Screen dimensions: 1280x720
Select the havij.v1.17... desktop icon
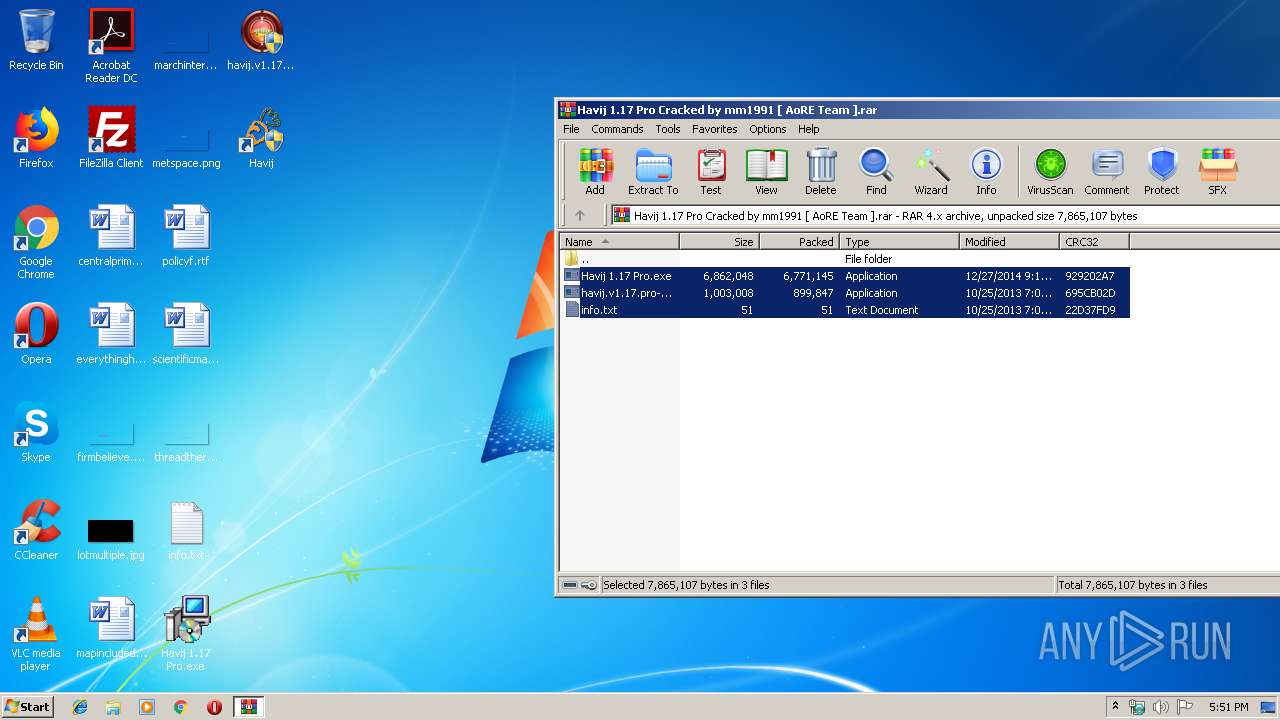click(x=261, y=40)
